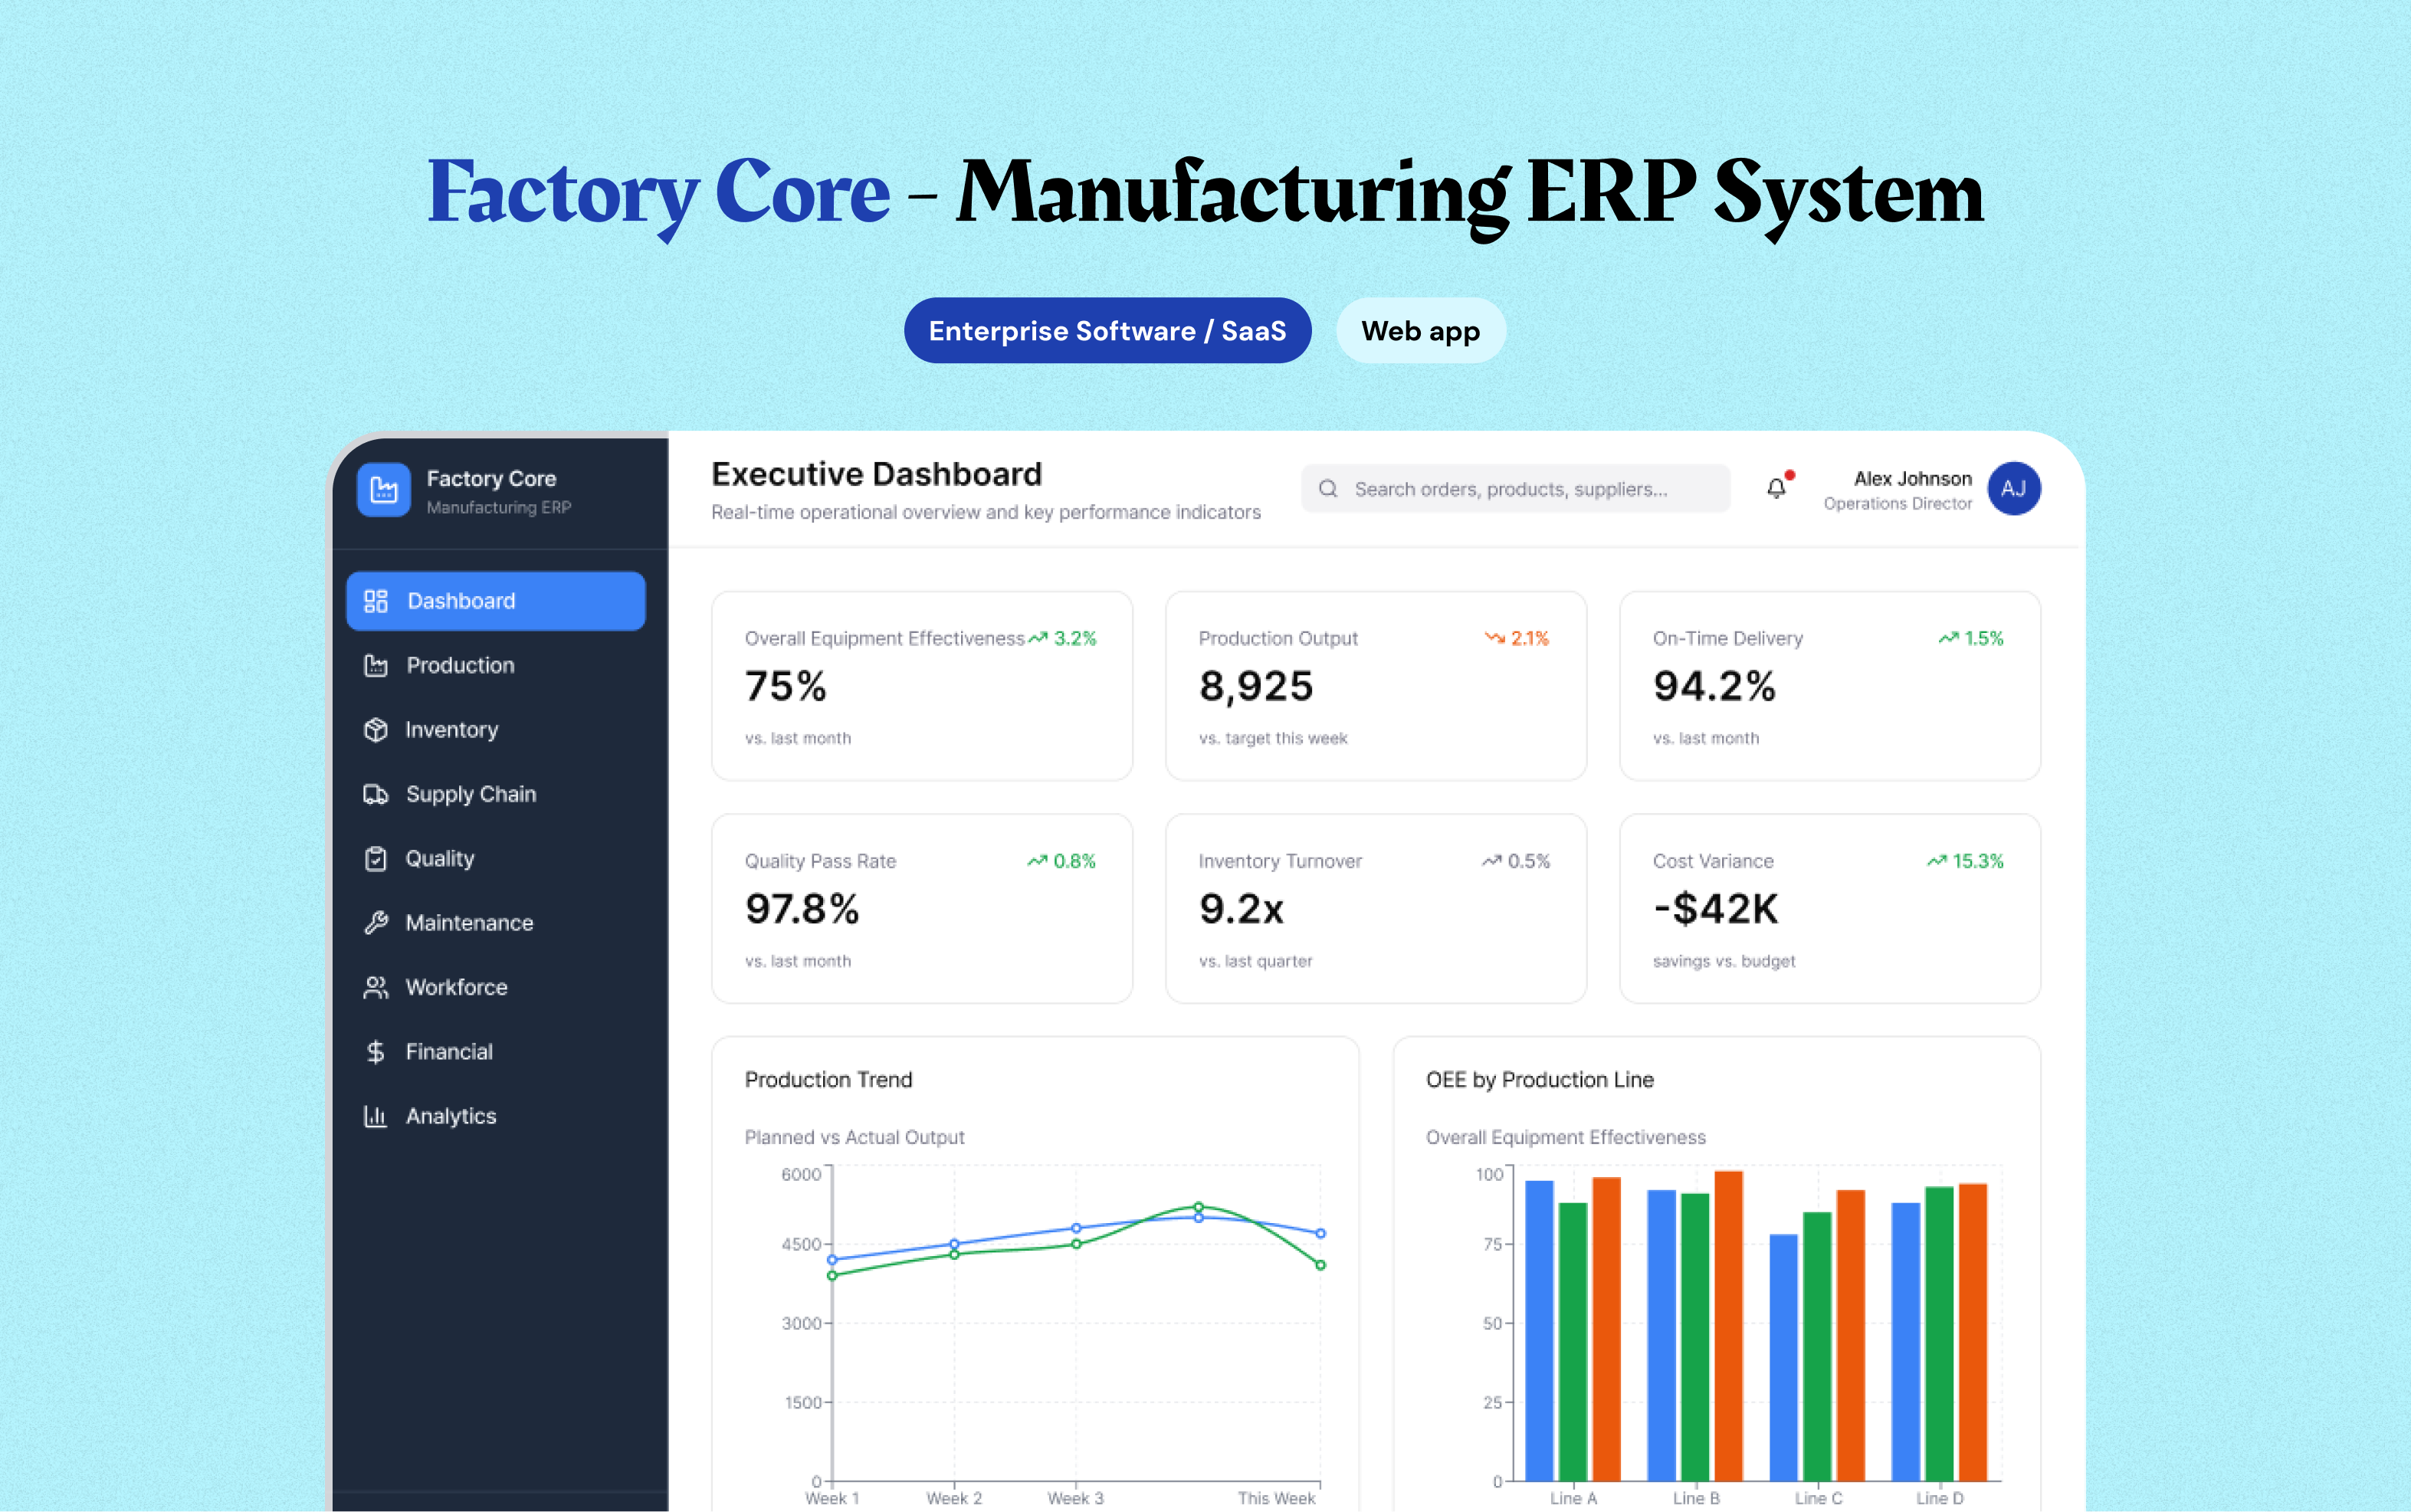
Task: Click the Analytics bar chart icon
Action: [x=376, y=1116]
